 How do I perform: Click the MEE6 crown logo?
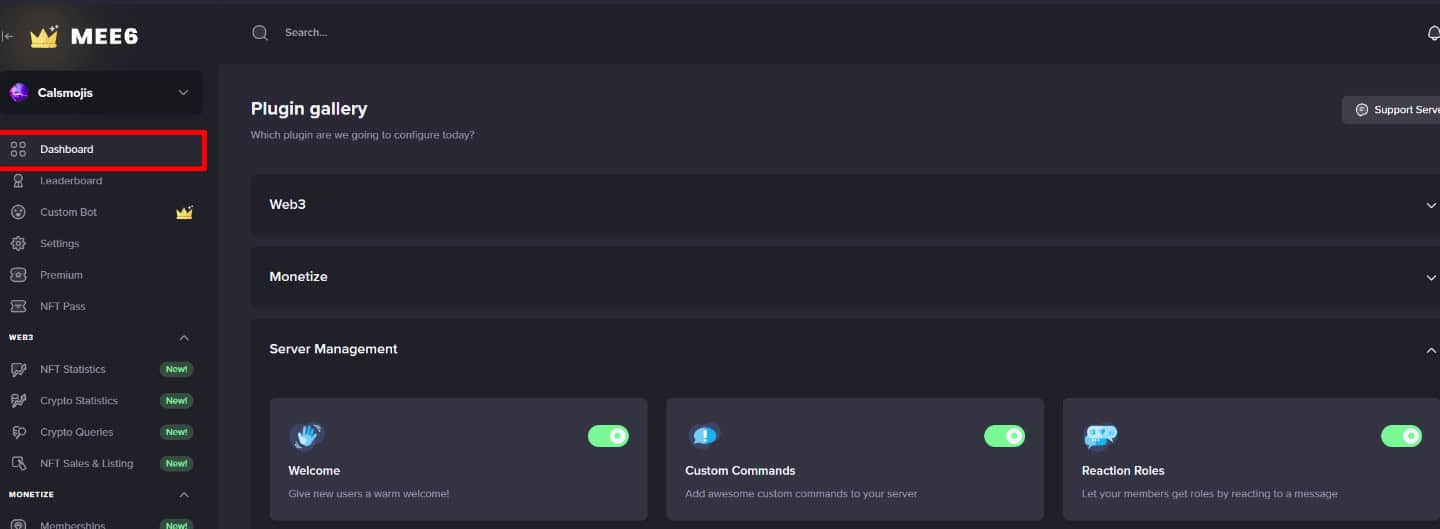tap(44, 37)
